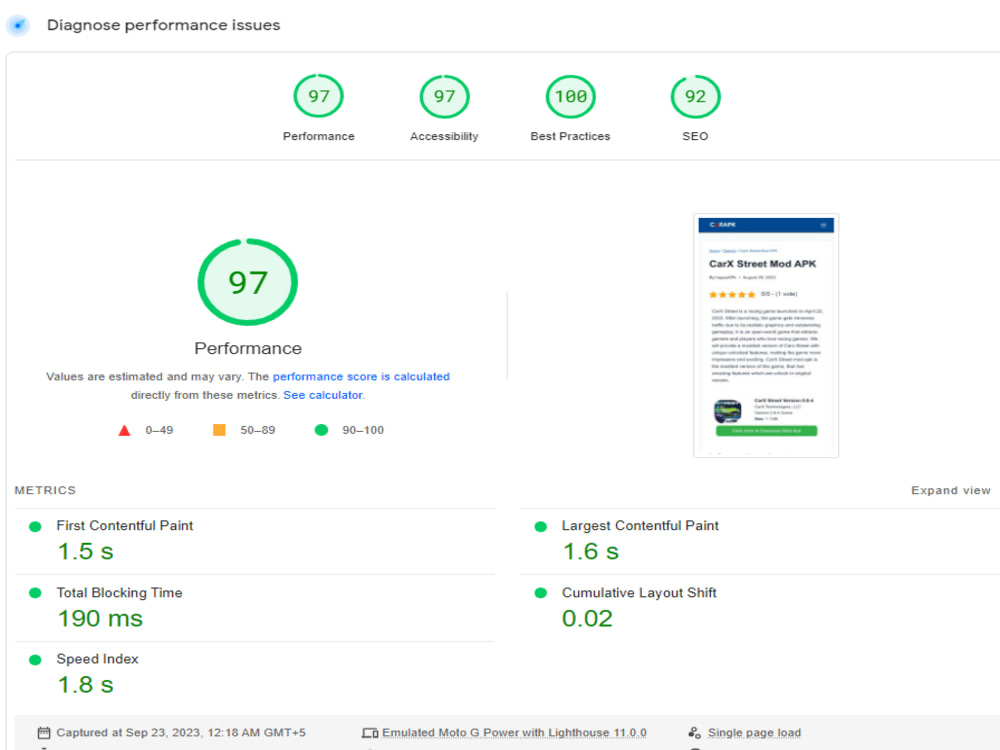1000x750 pixels.
Task: Click the 1.6 s Largest Contentful Paint value
Action: [x=591, y=551]
